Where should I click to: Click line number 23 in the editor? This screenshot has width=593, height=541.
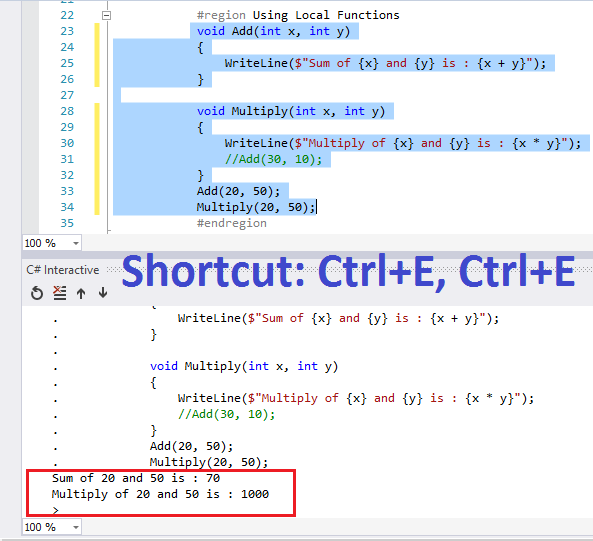(67, 31)
